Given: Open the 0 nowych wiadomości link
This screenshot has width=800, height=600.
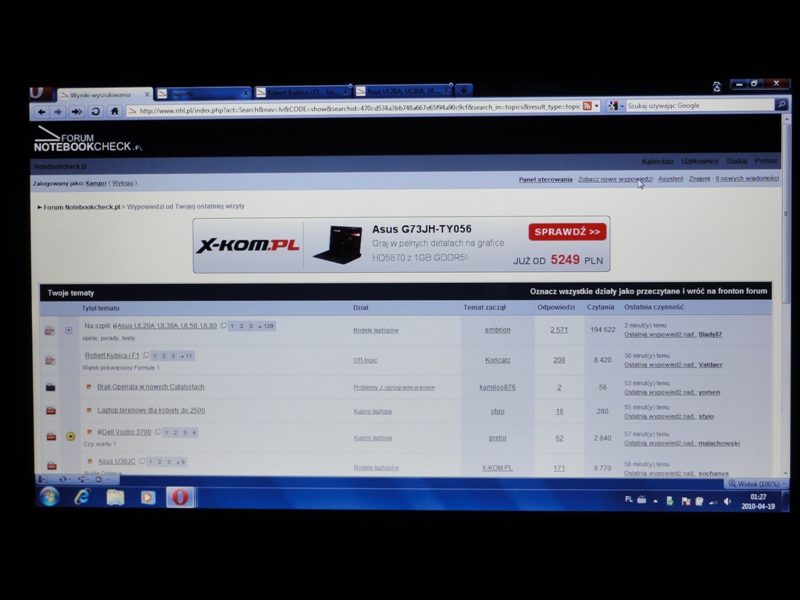Looking at the screenshot, I should (x=746, y=179).
